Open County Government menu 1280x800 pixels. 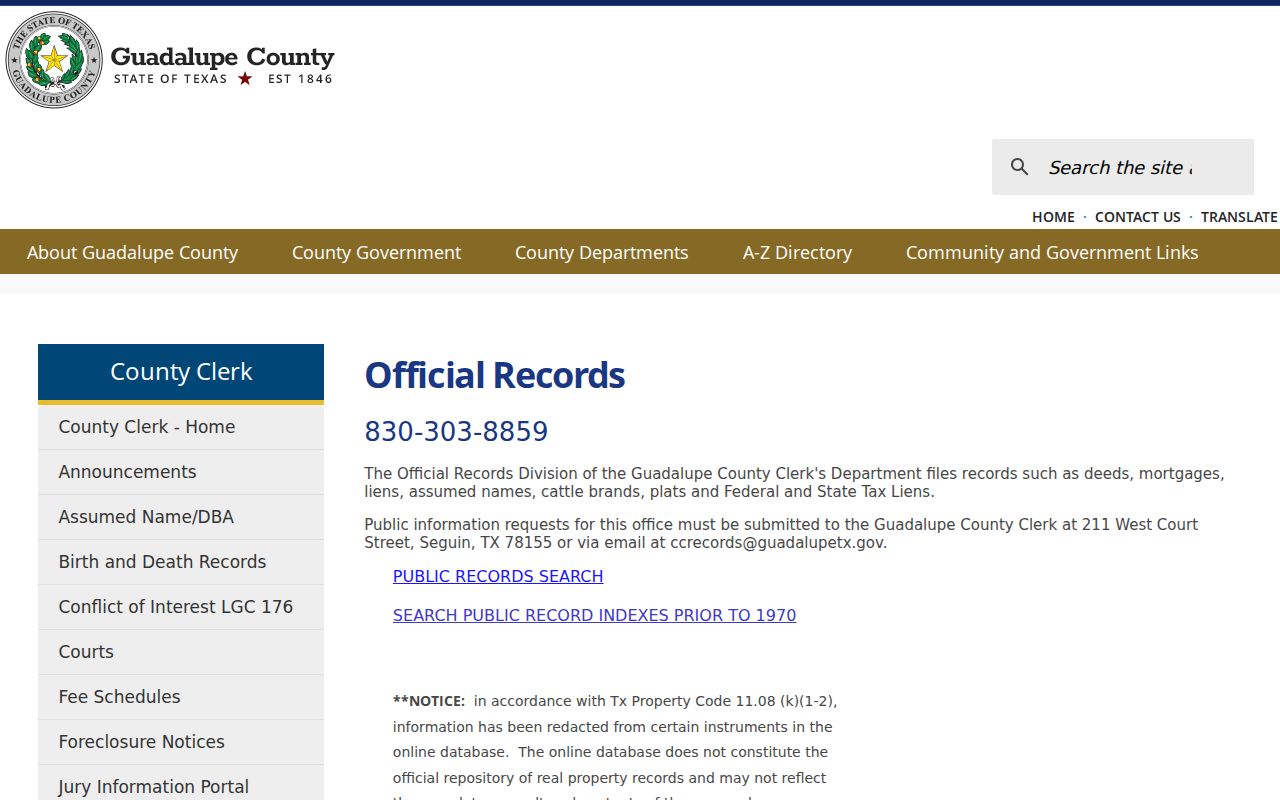[x=376, y=252]
